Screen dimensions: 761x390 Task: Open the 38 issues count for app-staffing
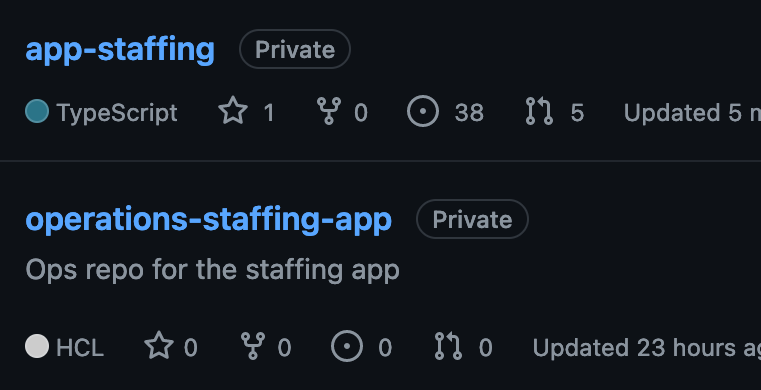pyautogui.click(x=469, y=113)
